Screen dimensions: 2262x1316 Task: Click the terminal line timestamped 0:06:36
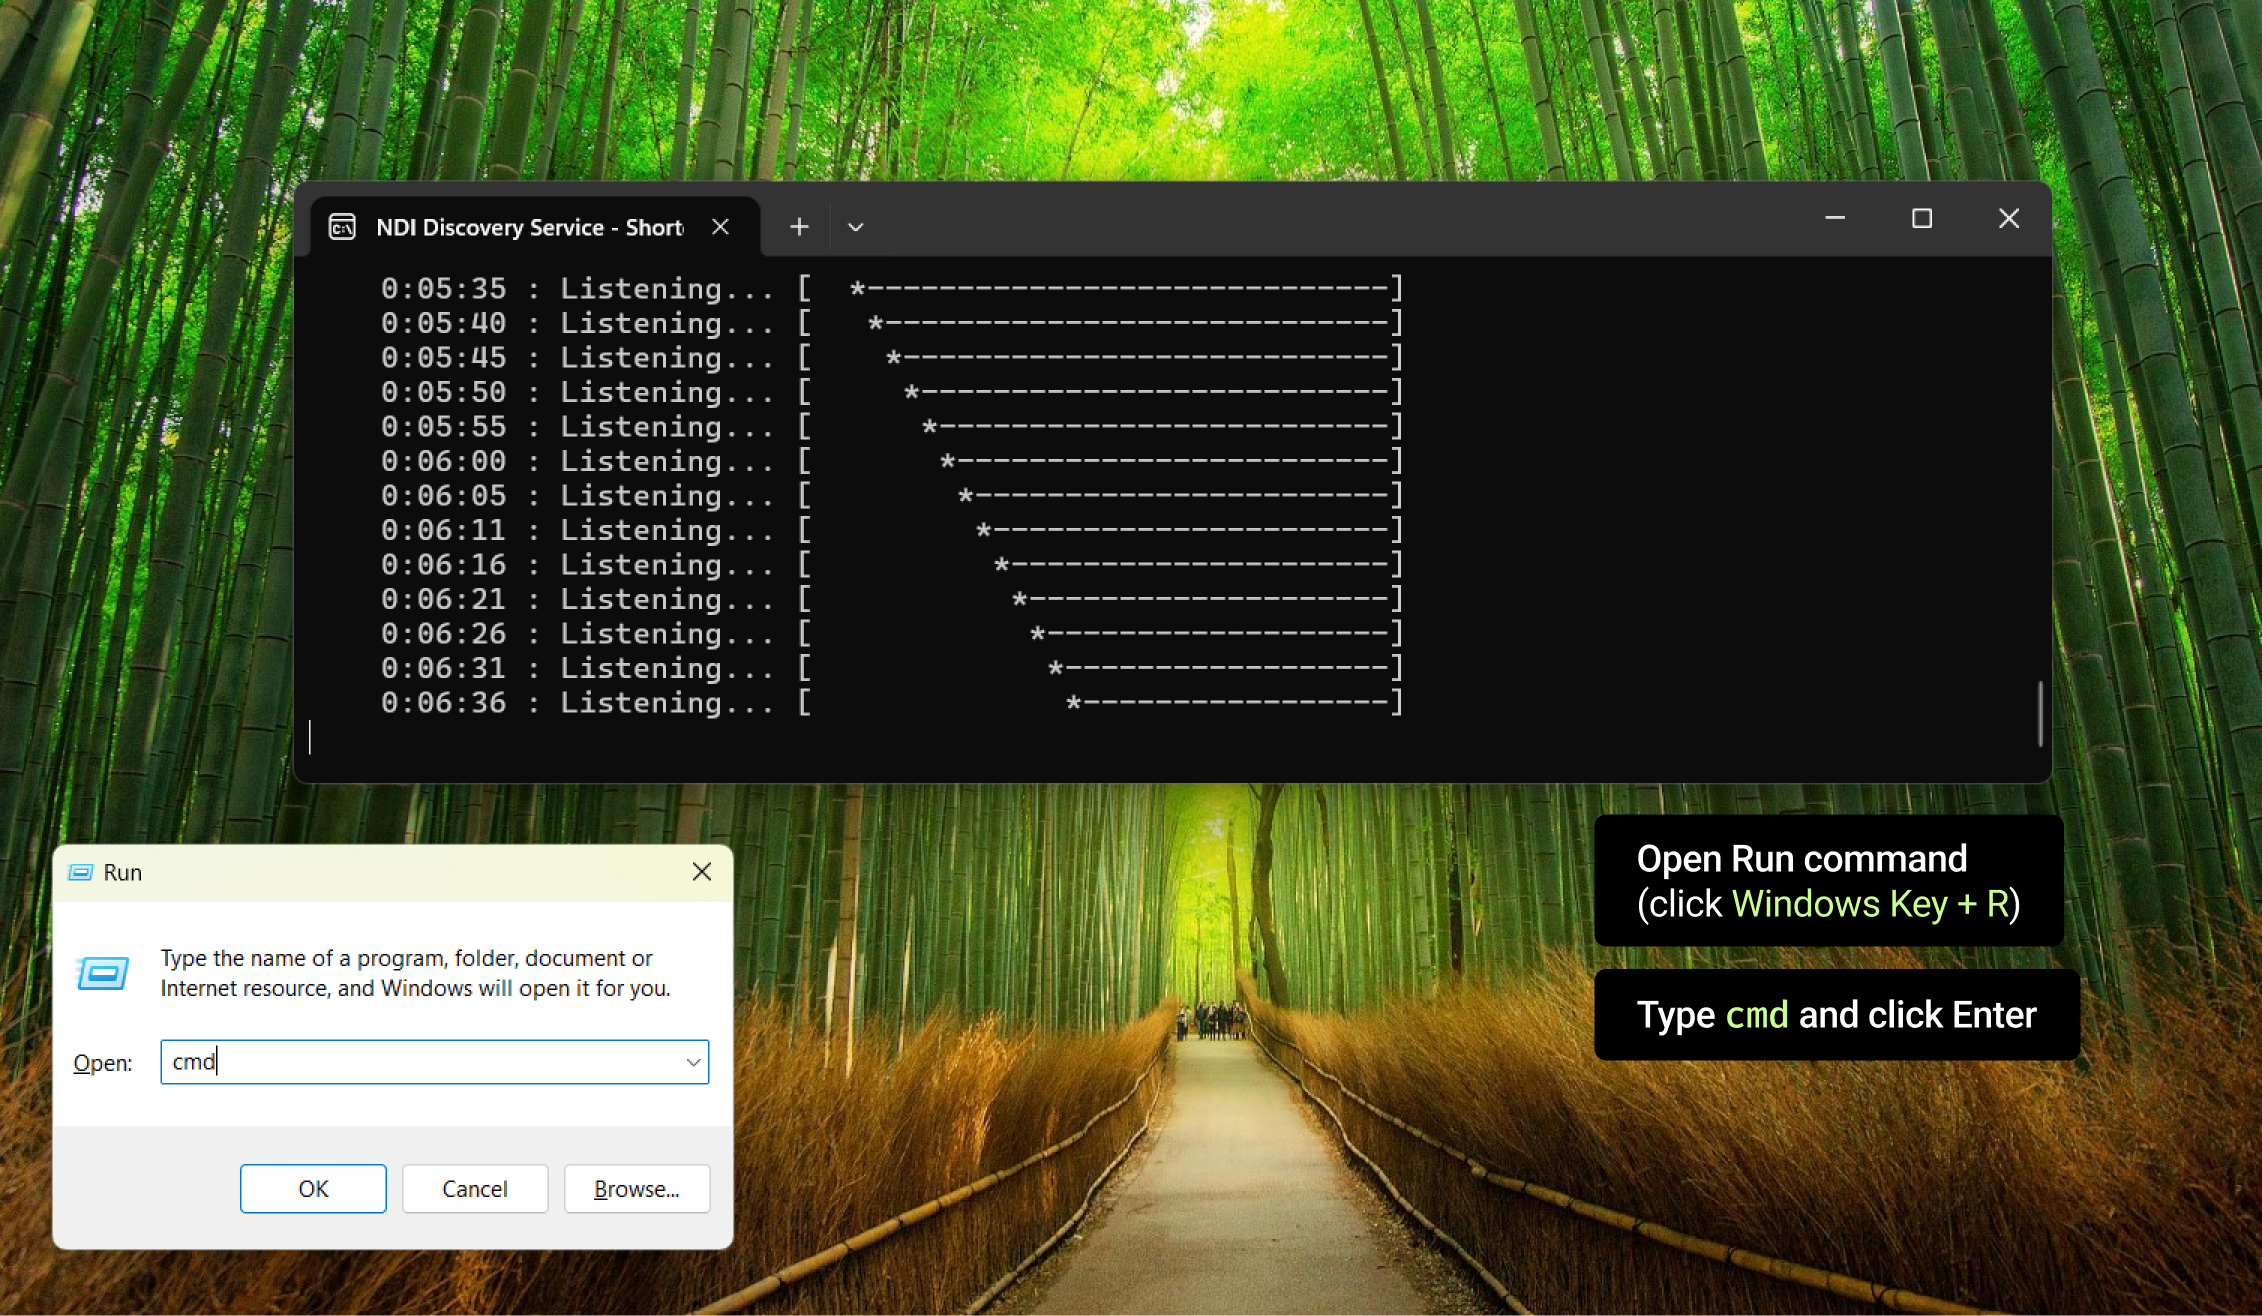[x=891, y=703]
